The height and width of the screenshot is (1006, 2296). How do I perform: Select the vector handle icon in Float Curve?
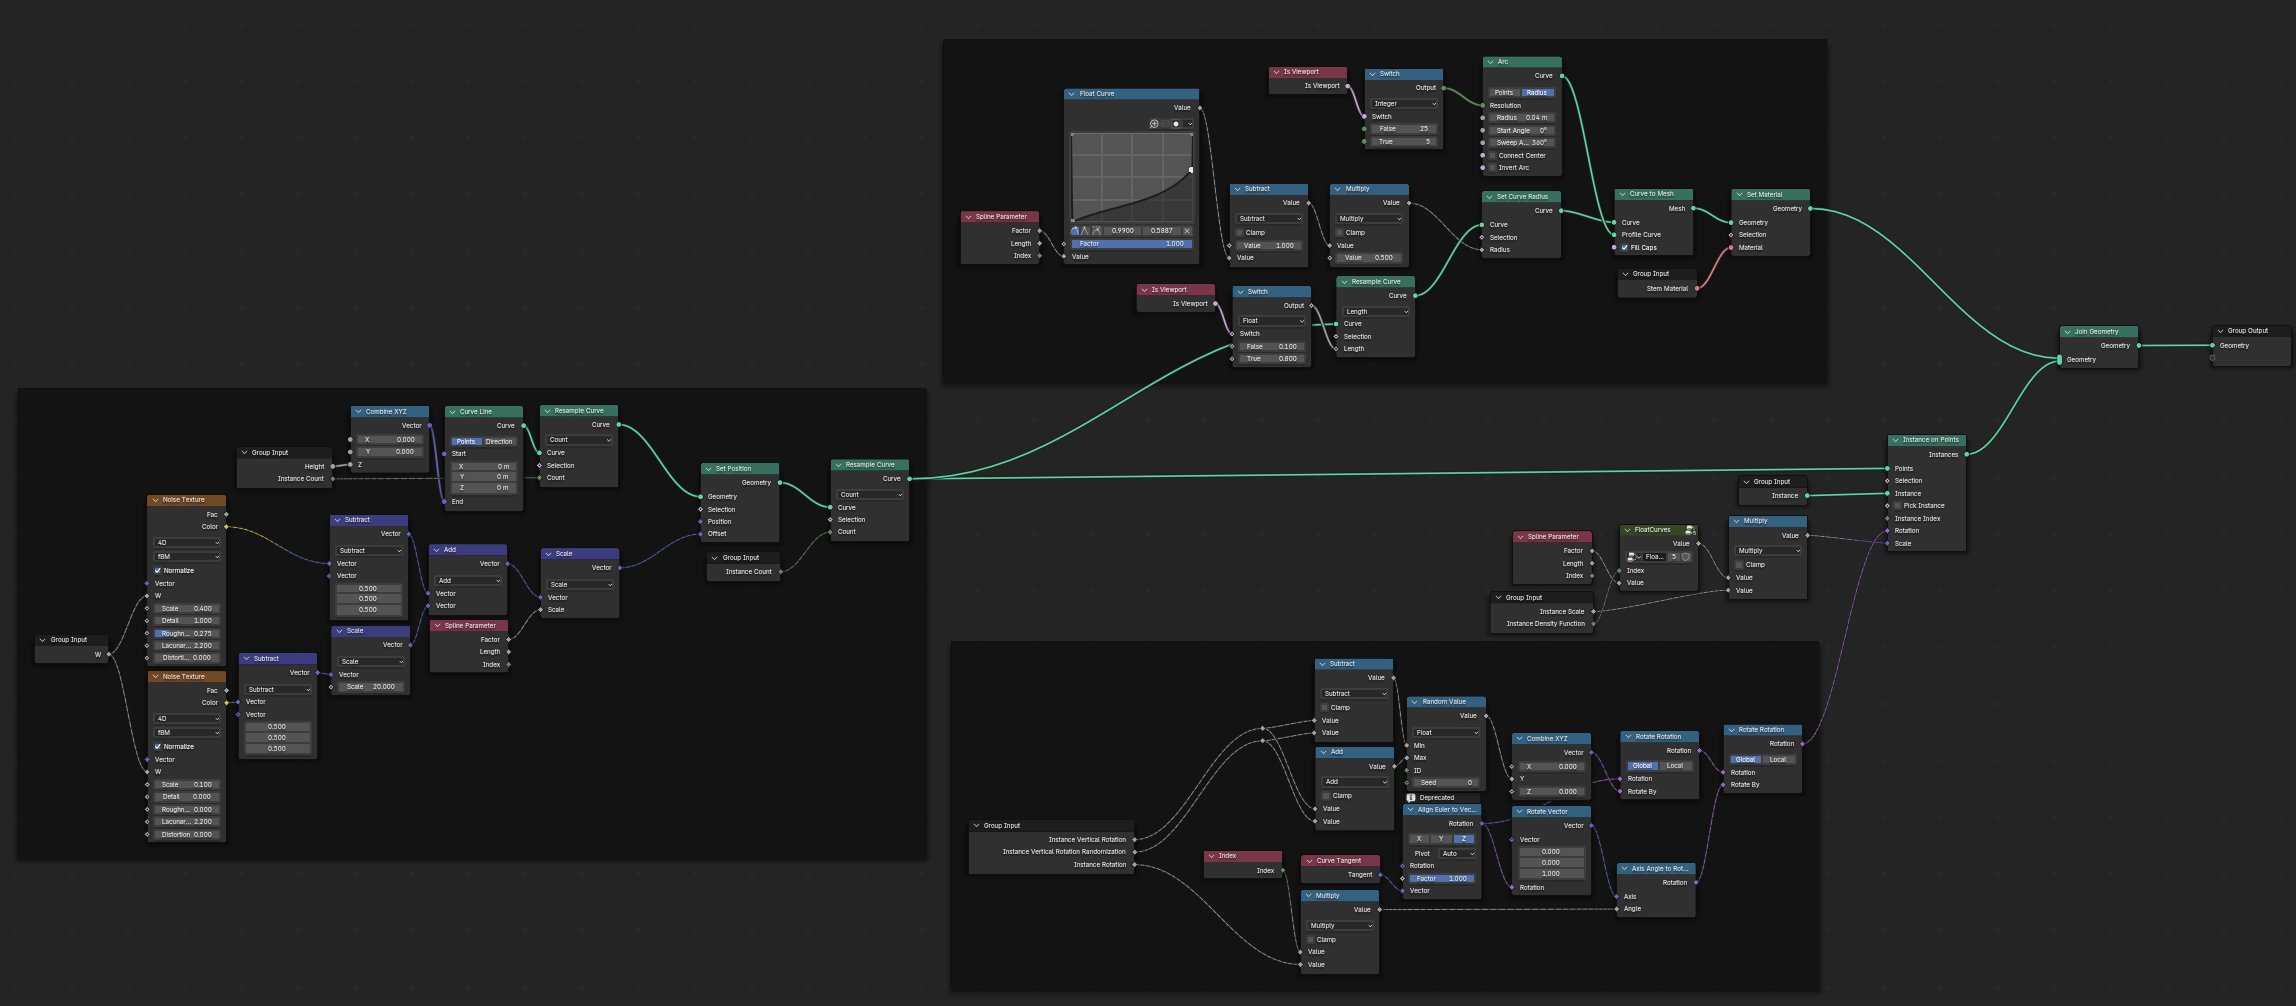coord(1084,231)
